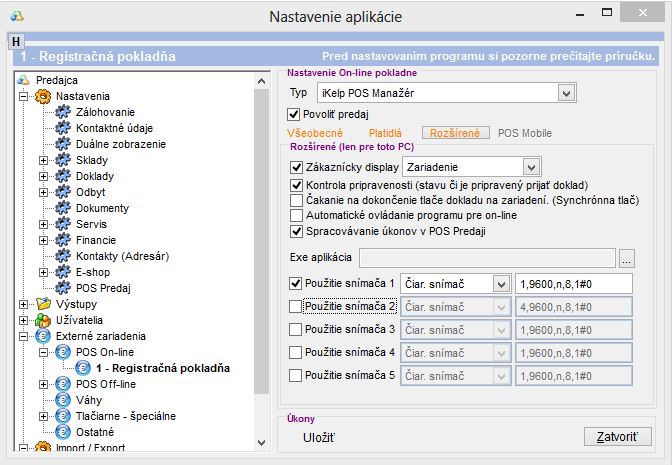The height and width of the screenshot is (465, 672).
Task: Click the Užívatelia users icon
Action: 43,320
